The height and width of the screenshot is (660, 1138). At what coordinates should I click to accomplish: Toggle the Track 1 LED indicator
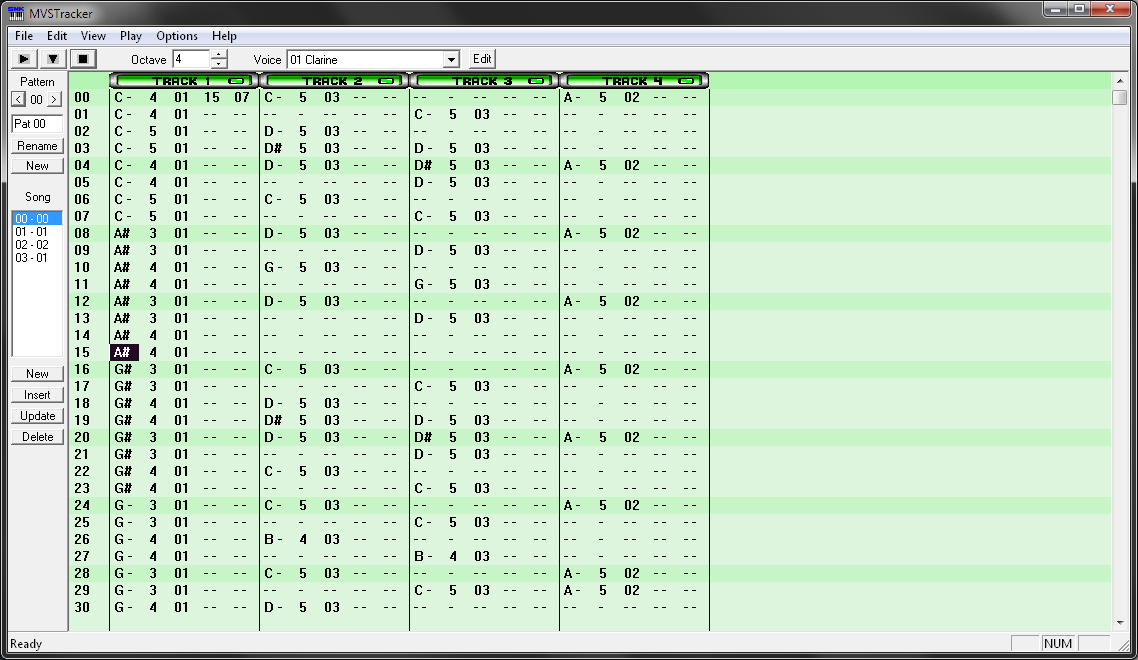(x=237, y=81)
